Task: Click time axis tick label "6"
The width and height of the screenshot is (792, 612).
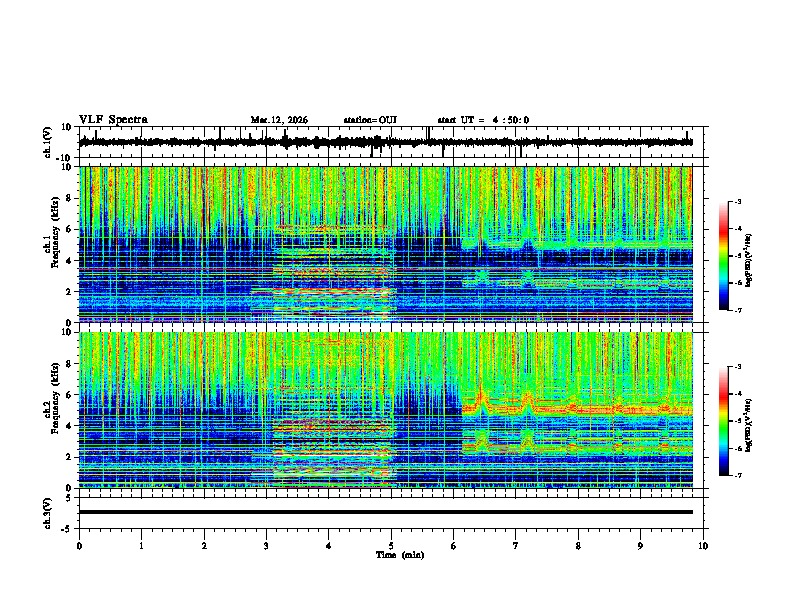Action: 453,546
